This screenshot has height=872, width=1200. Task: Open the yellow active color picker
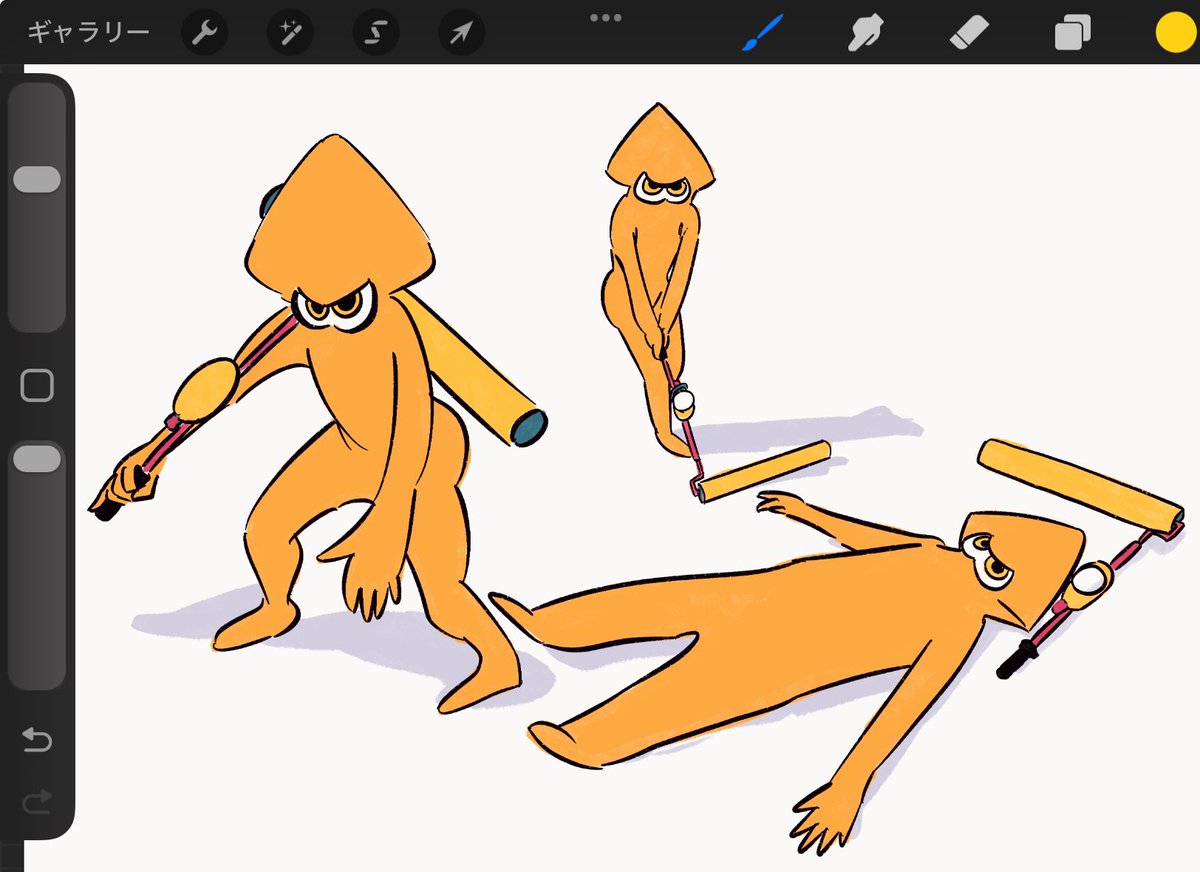pos(1175,33)
